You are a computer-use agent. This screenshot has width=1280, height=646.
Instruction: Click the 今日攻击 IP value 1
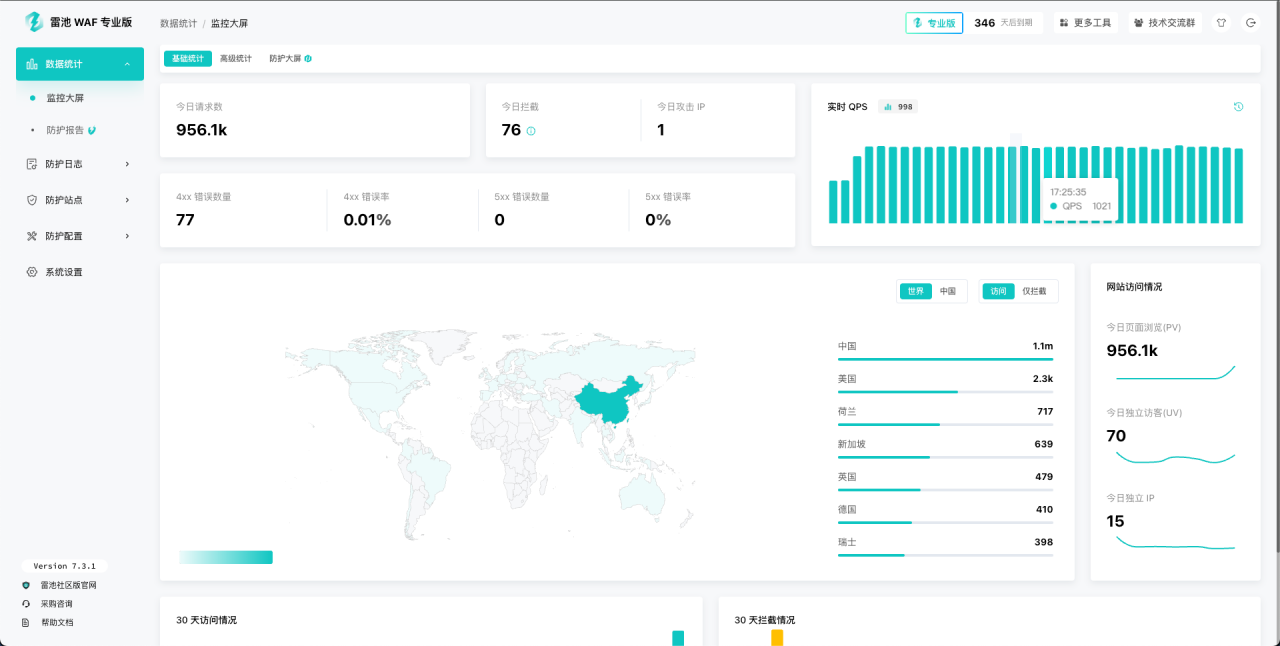[661, 130]
